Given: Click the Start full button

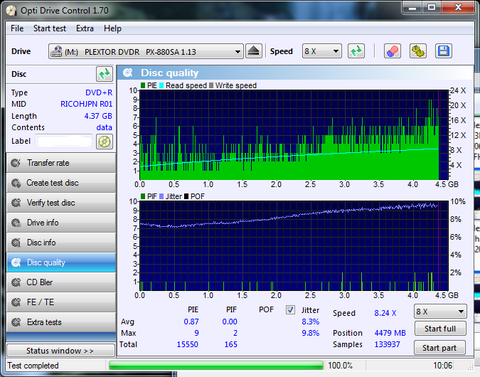Looking at the screenshot, I should pyautogui.click(x=440, y=329).
